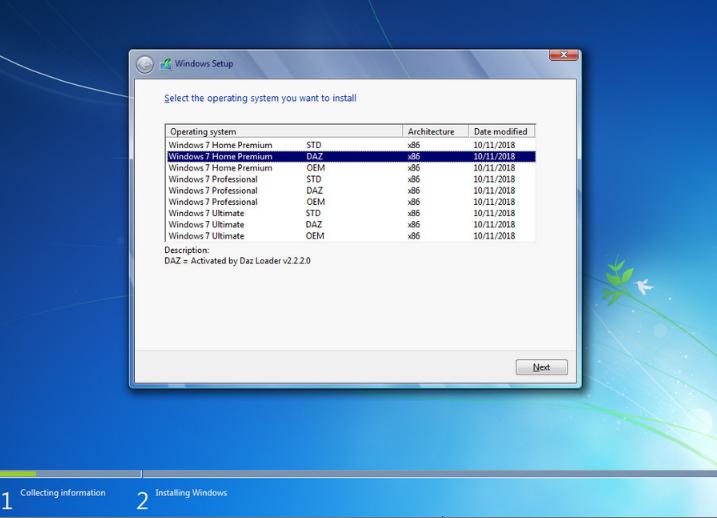Select Windows 7 Ultimate STD row
The width and height of the screenshot is (717, 518).
351,214
